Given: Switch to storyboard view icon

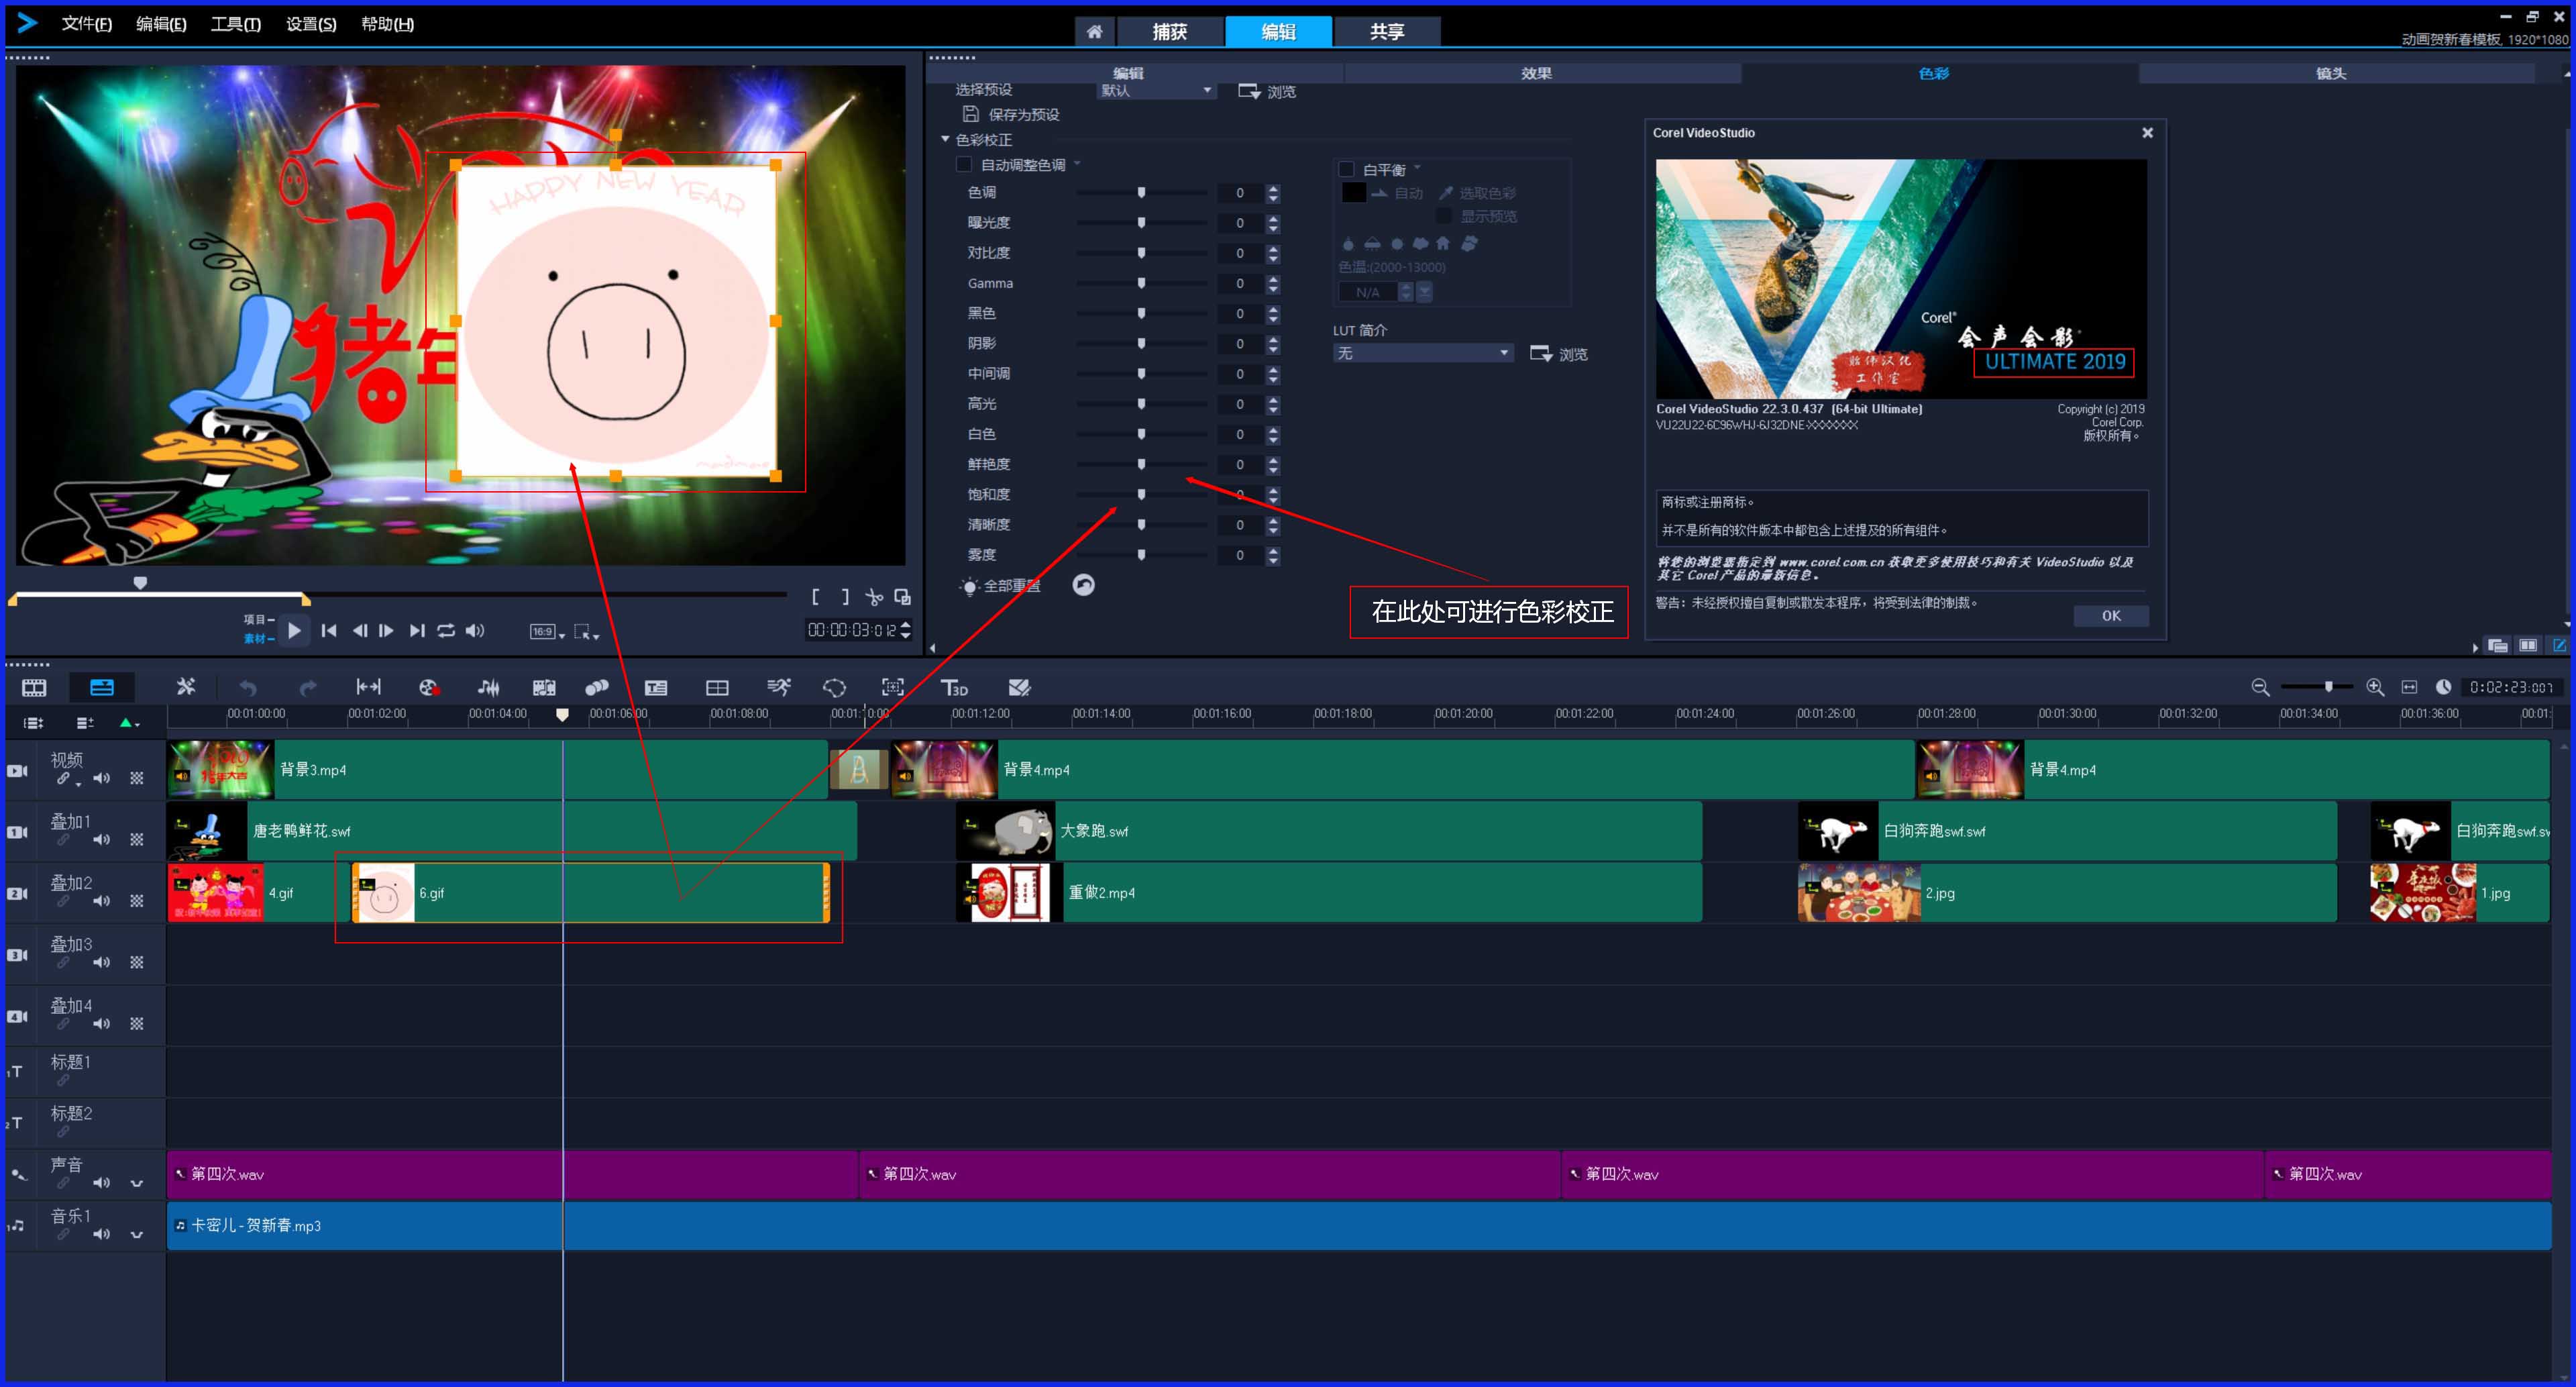Looking at the screenshot, I should [x=34, y=688].
